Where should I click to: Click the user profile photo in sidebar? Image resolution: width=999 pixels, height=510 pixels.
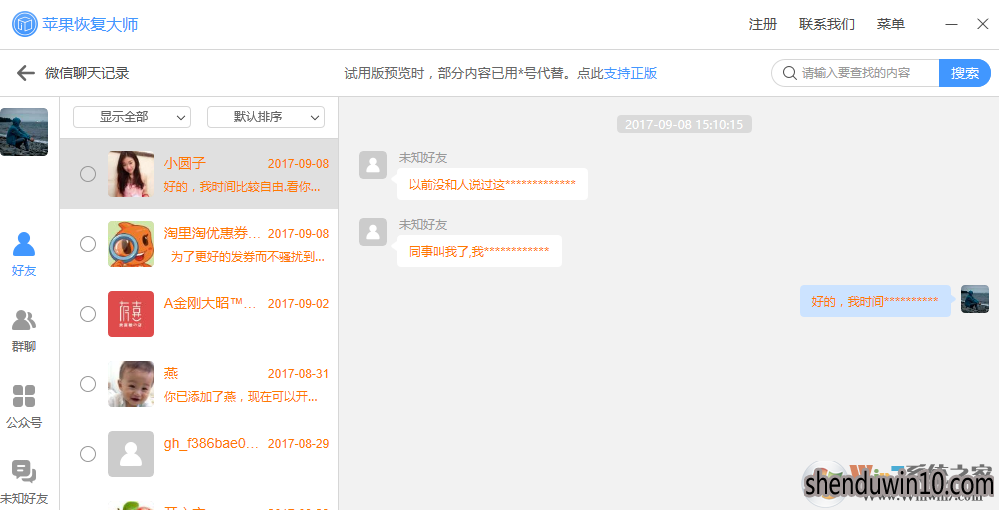(x=24, y=132)
